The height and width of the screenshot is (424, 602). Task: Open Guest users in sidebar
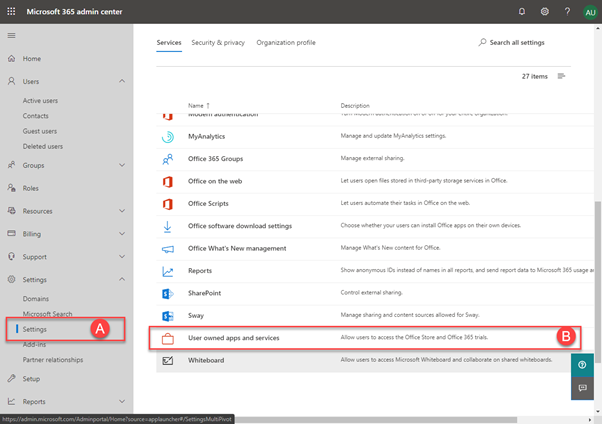40,131
